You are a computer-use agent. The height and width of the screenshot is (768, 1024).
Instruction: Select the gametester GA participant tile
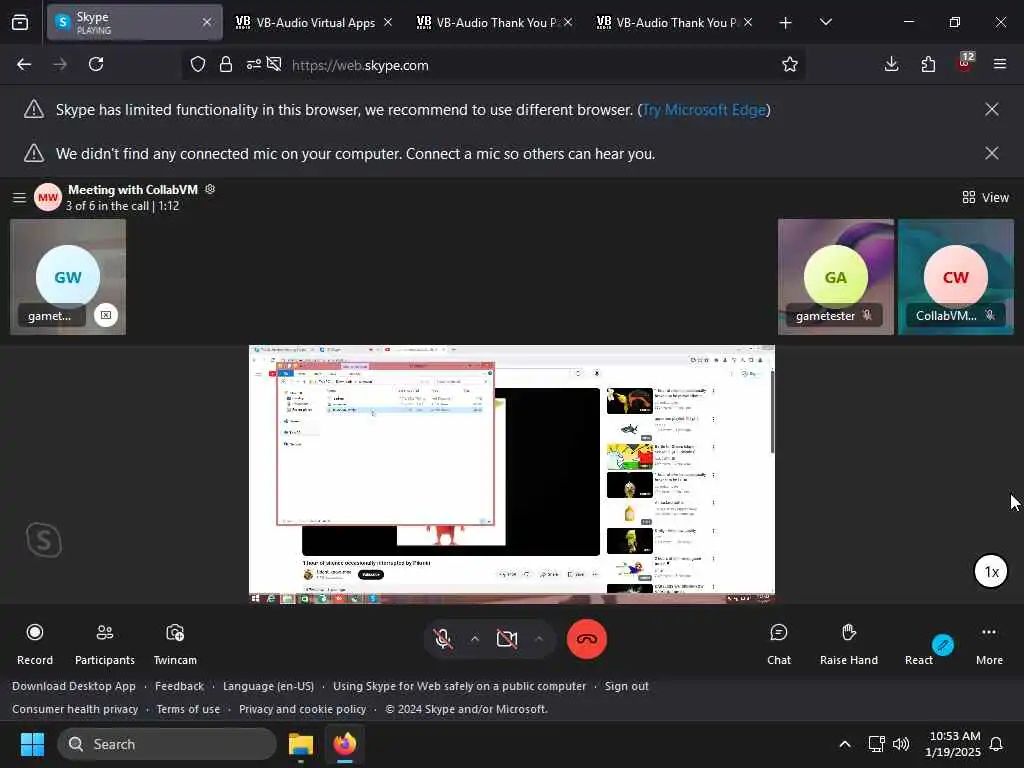pyautogui.click(x=835, y=277)
